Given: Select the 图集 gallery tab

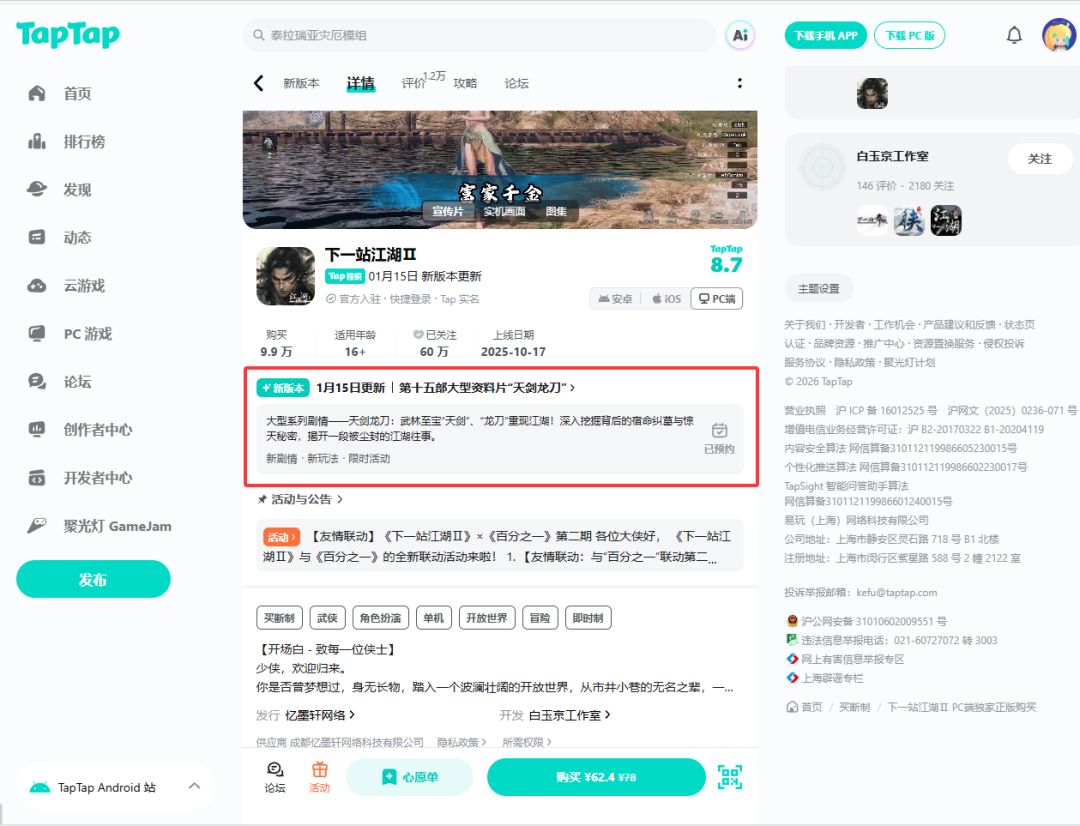Looking at the screenshot, I should [556, 211].
